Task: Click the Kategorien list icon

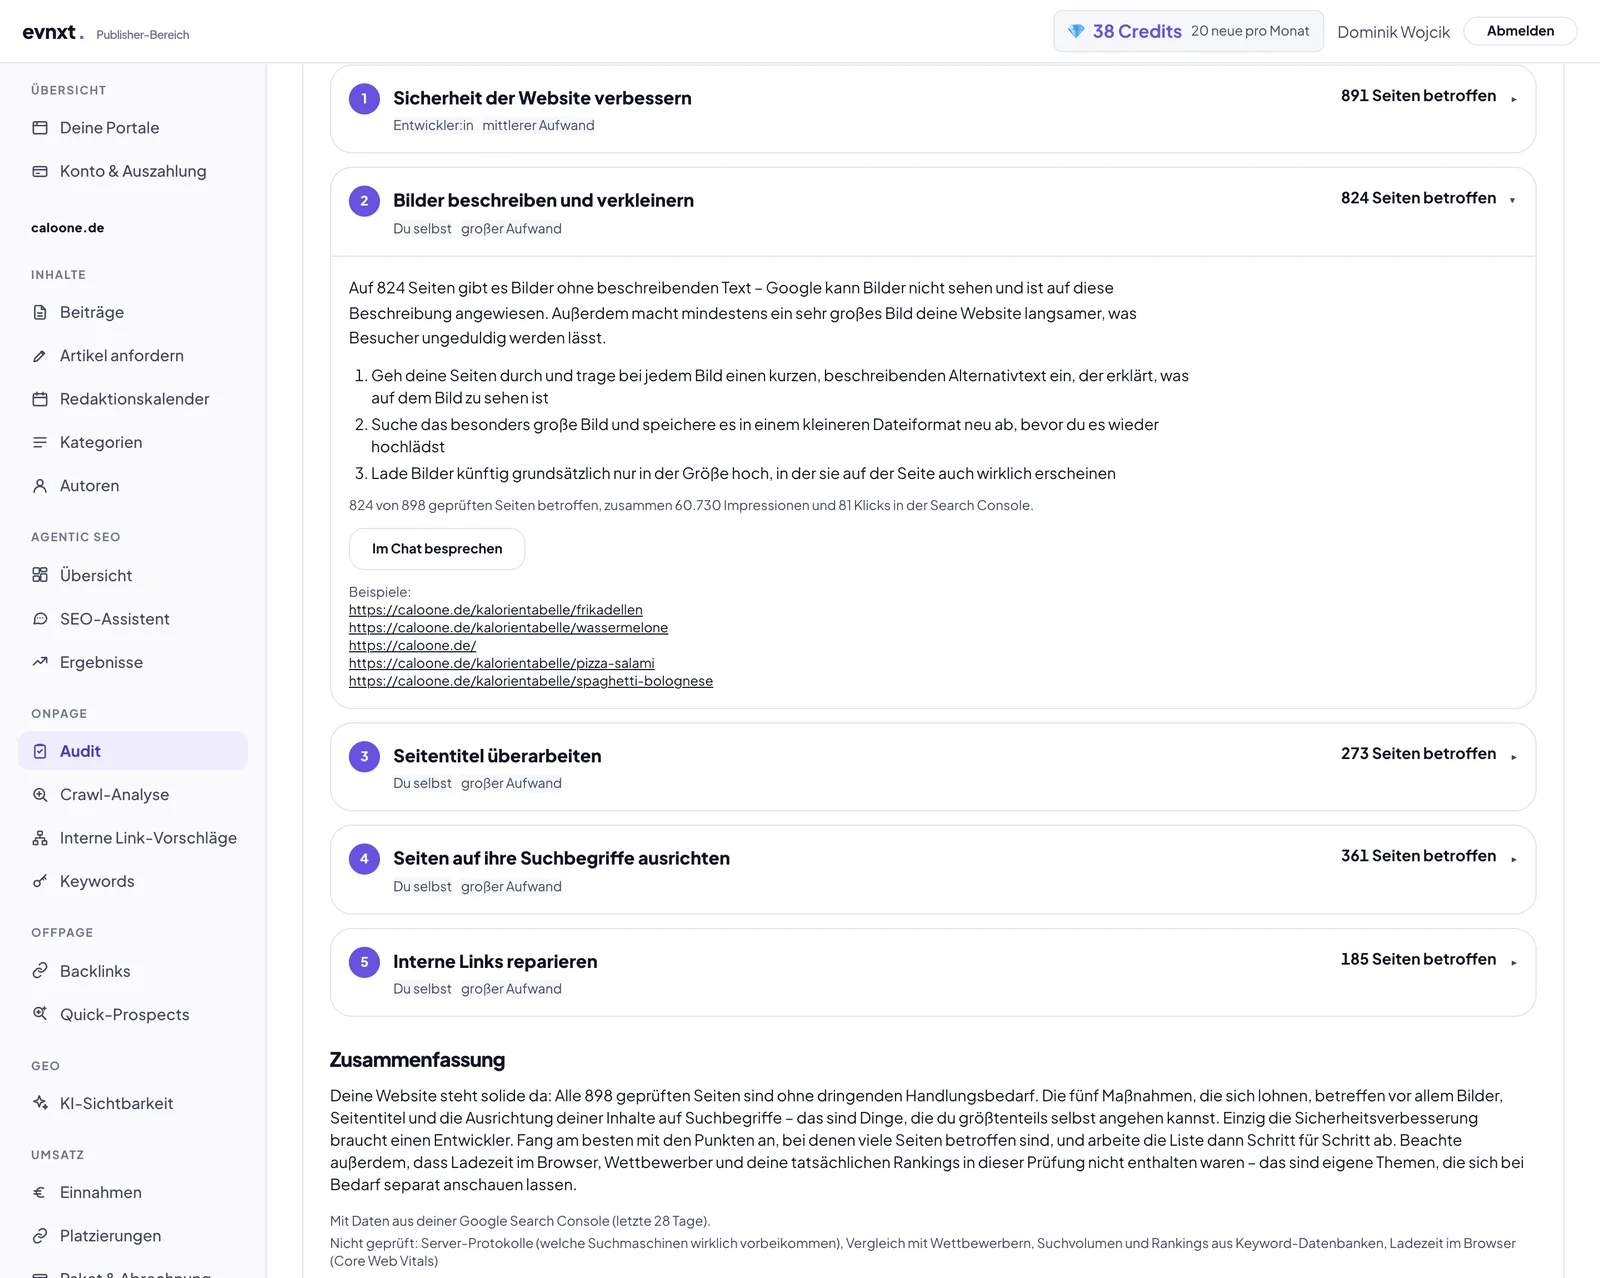Action: [x=40, y=442]
